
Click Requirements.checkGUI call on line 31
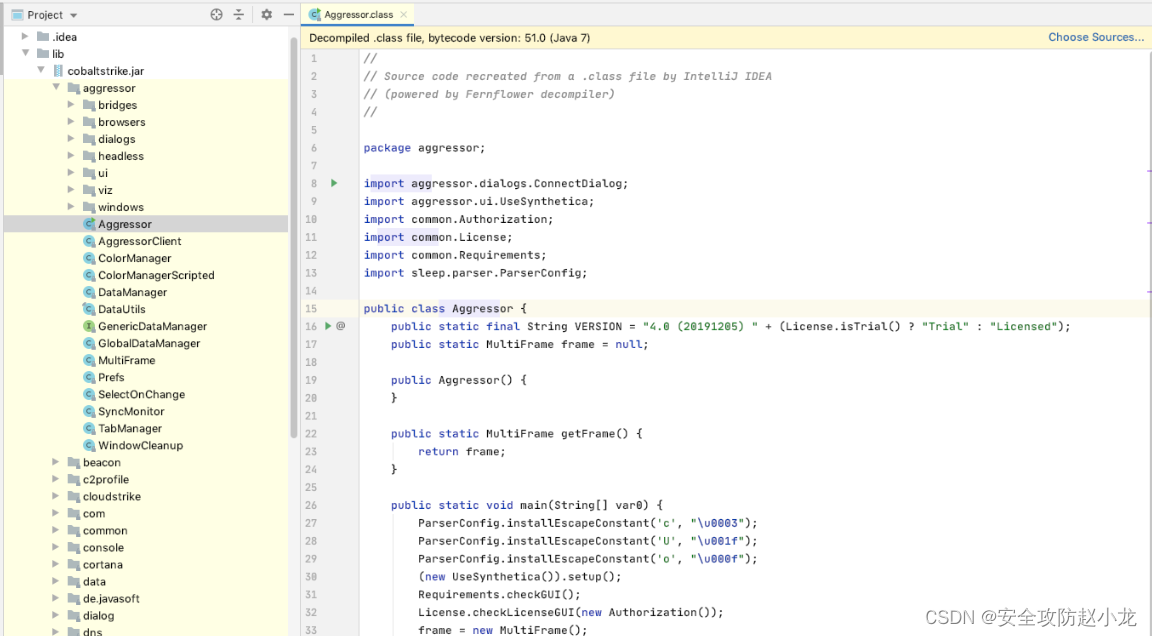(499, 594)
